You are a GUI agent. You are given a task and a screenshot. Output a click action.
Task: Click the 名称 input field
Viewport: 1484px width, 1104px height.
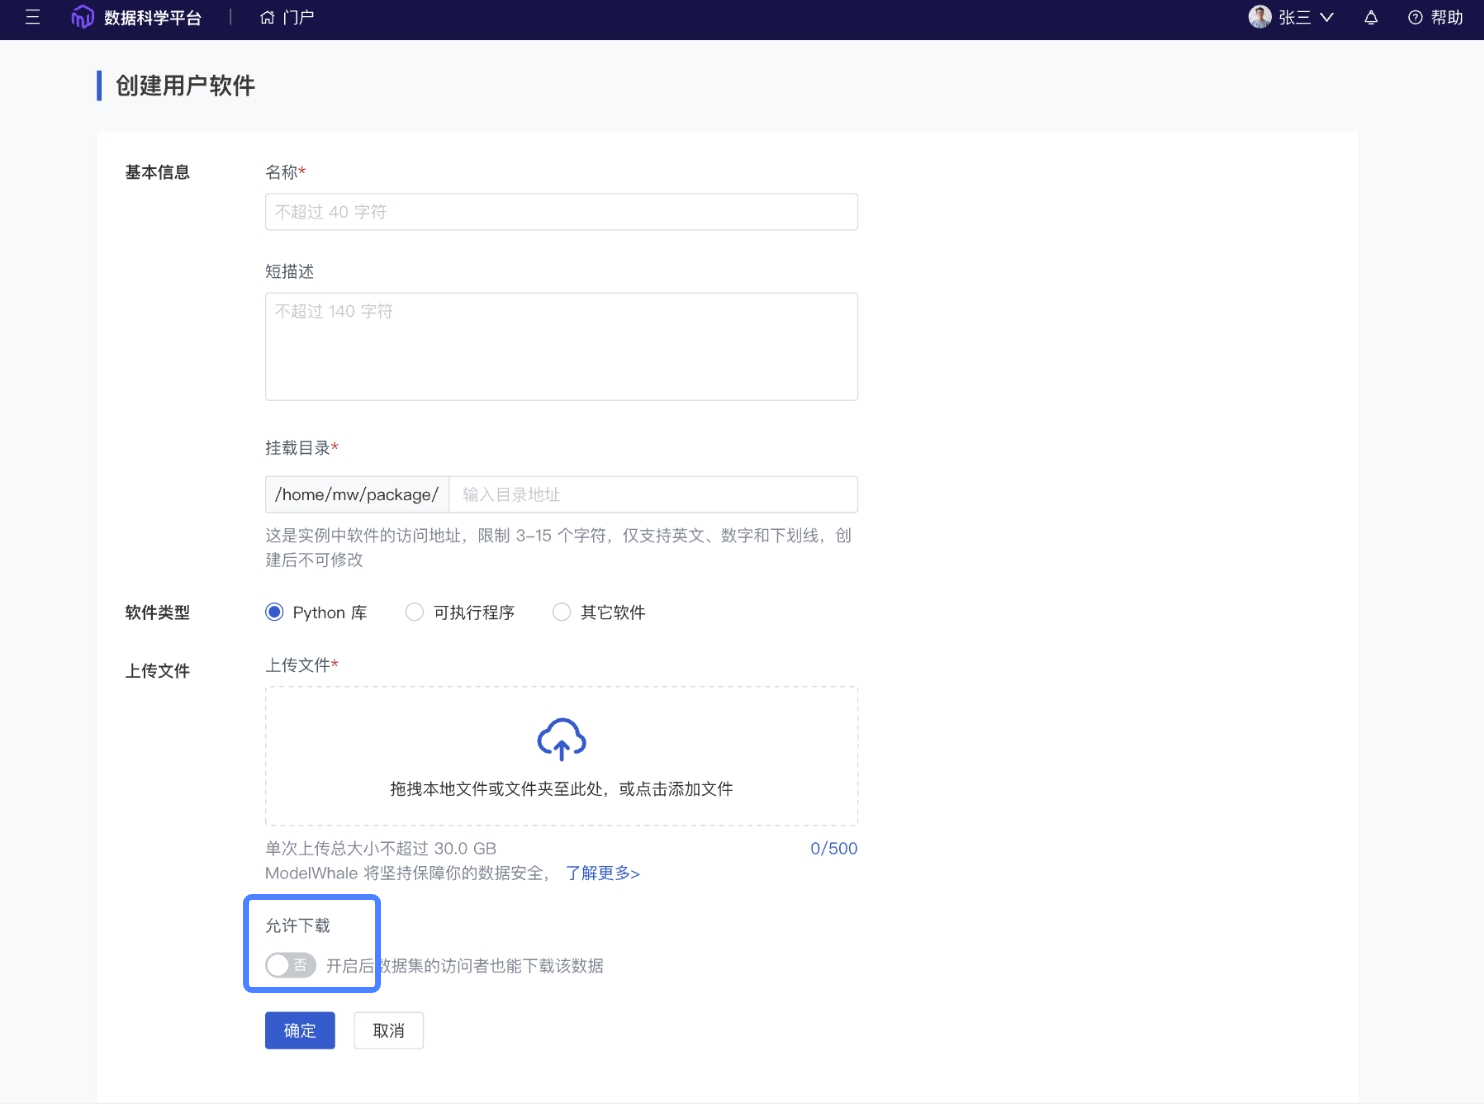561,212
